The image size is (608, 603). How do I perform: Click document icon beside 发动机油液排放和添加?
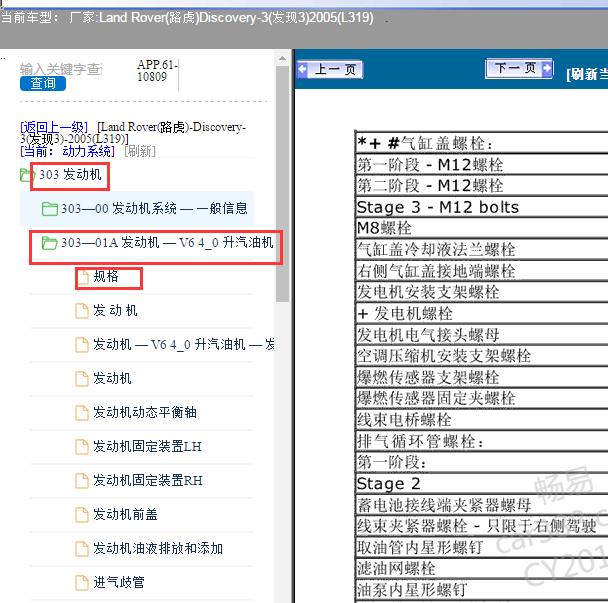tap(82, 549)
